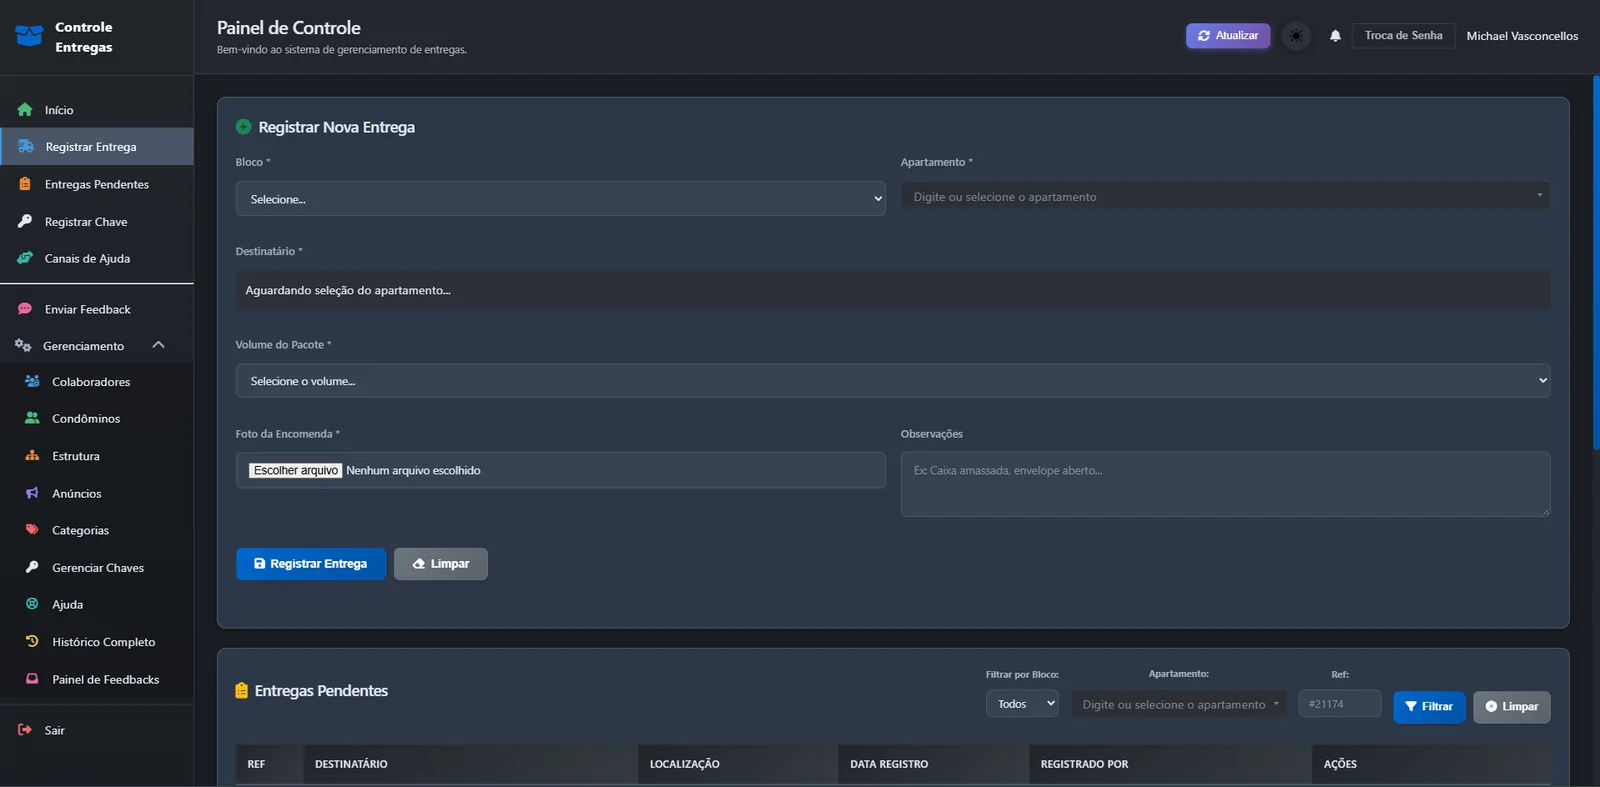Image resolution: width=1600 pixels, height=787 pixels.
Task: Open Entregas Pendentes menu item
Action: coord(97,184)
